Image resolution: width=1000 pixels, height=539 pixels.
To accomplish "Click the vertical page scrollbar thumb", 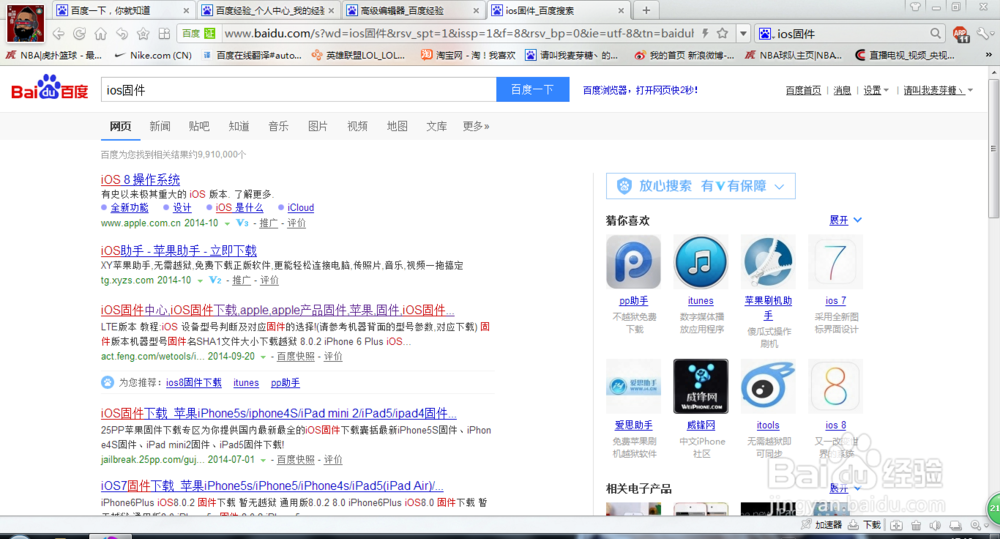I will pos(993,150).
